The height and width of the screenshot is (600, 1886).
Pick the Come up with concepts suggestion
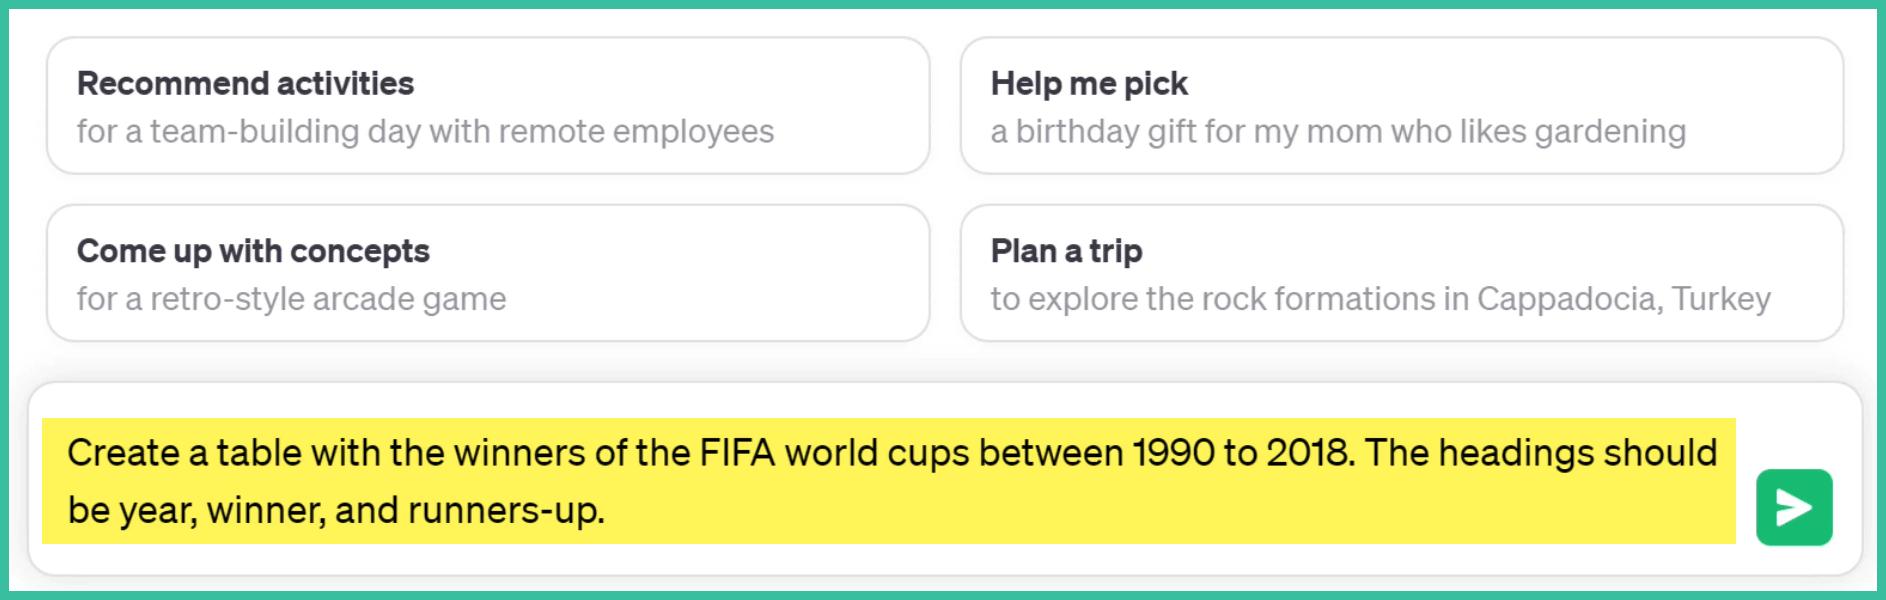(488, 273)
